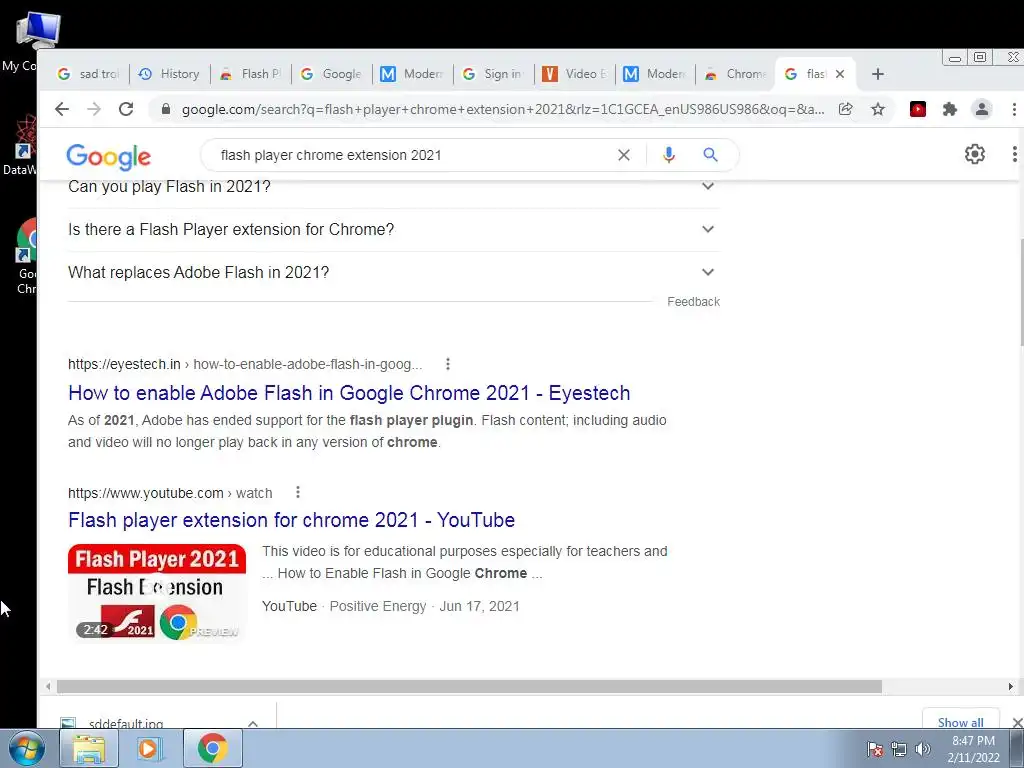
Task: Go back to the previous page
Action: coord(62,109)
